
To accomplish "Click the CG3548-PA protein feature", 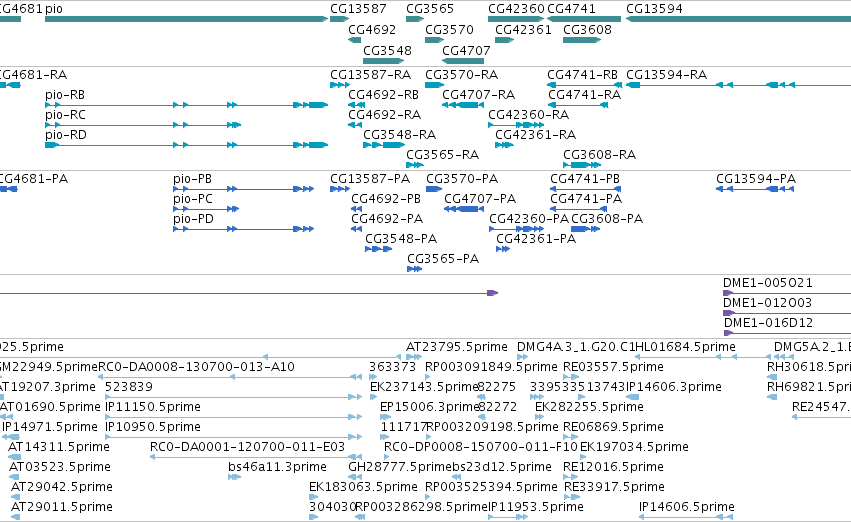I will click(x=378, y=249).
